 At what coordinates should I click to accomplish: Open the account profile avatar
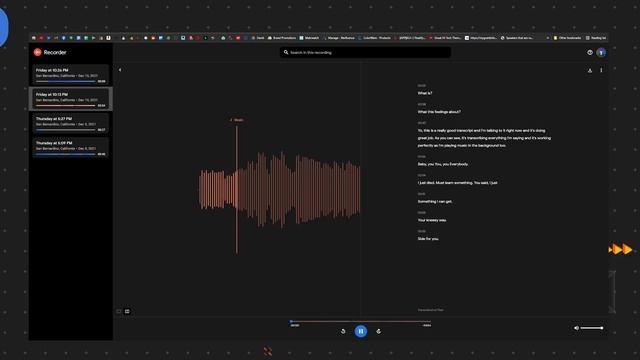[601, 52]
